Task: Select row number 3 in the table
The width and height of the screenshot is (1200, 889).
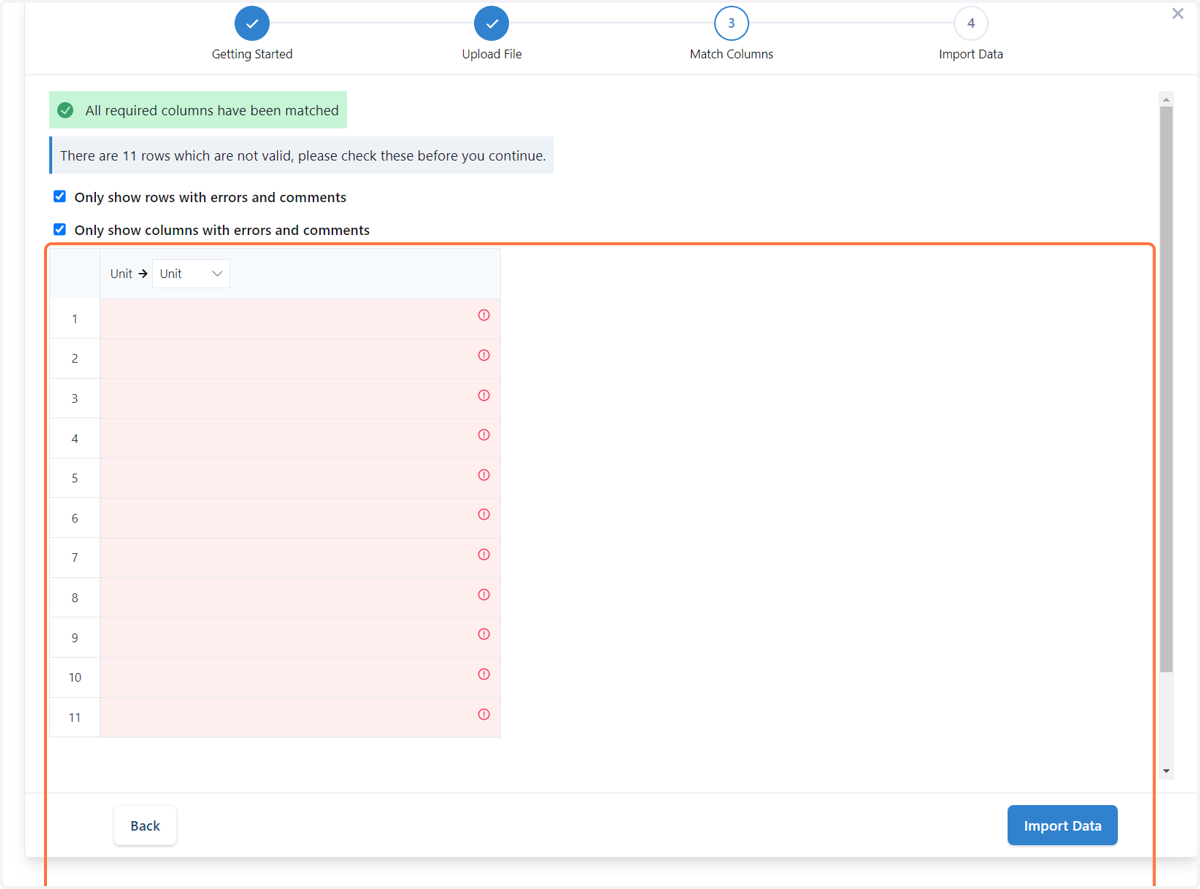Action: point(75,399)
